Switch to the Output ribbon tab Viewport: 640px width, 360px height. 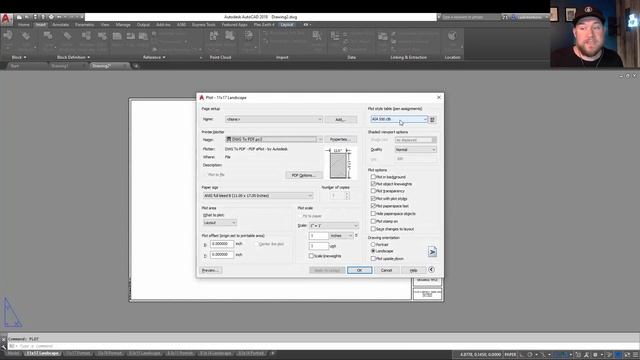(143, 25)
